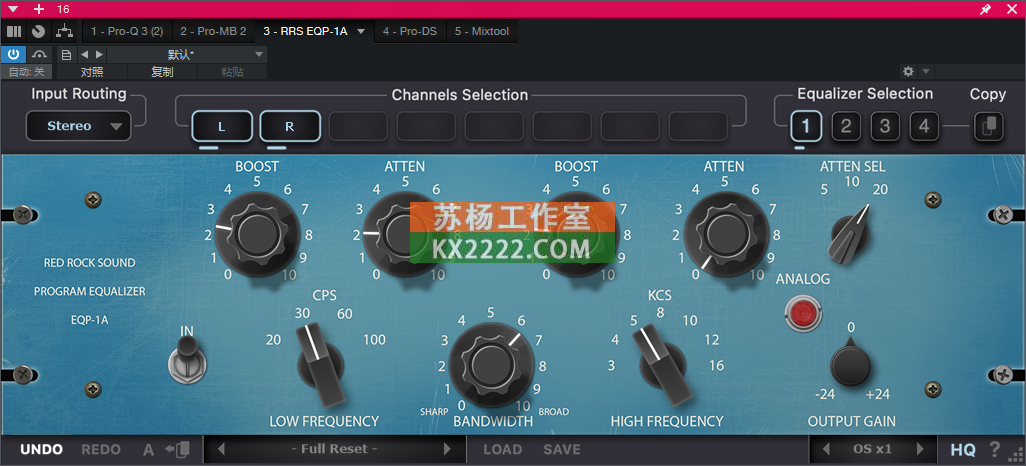The width and height of the screenshot is (1026, 466).
Task: Click the 粘贴 paste button
Action: pos(232,72)
